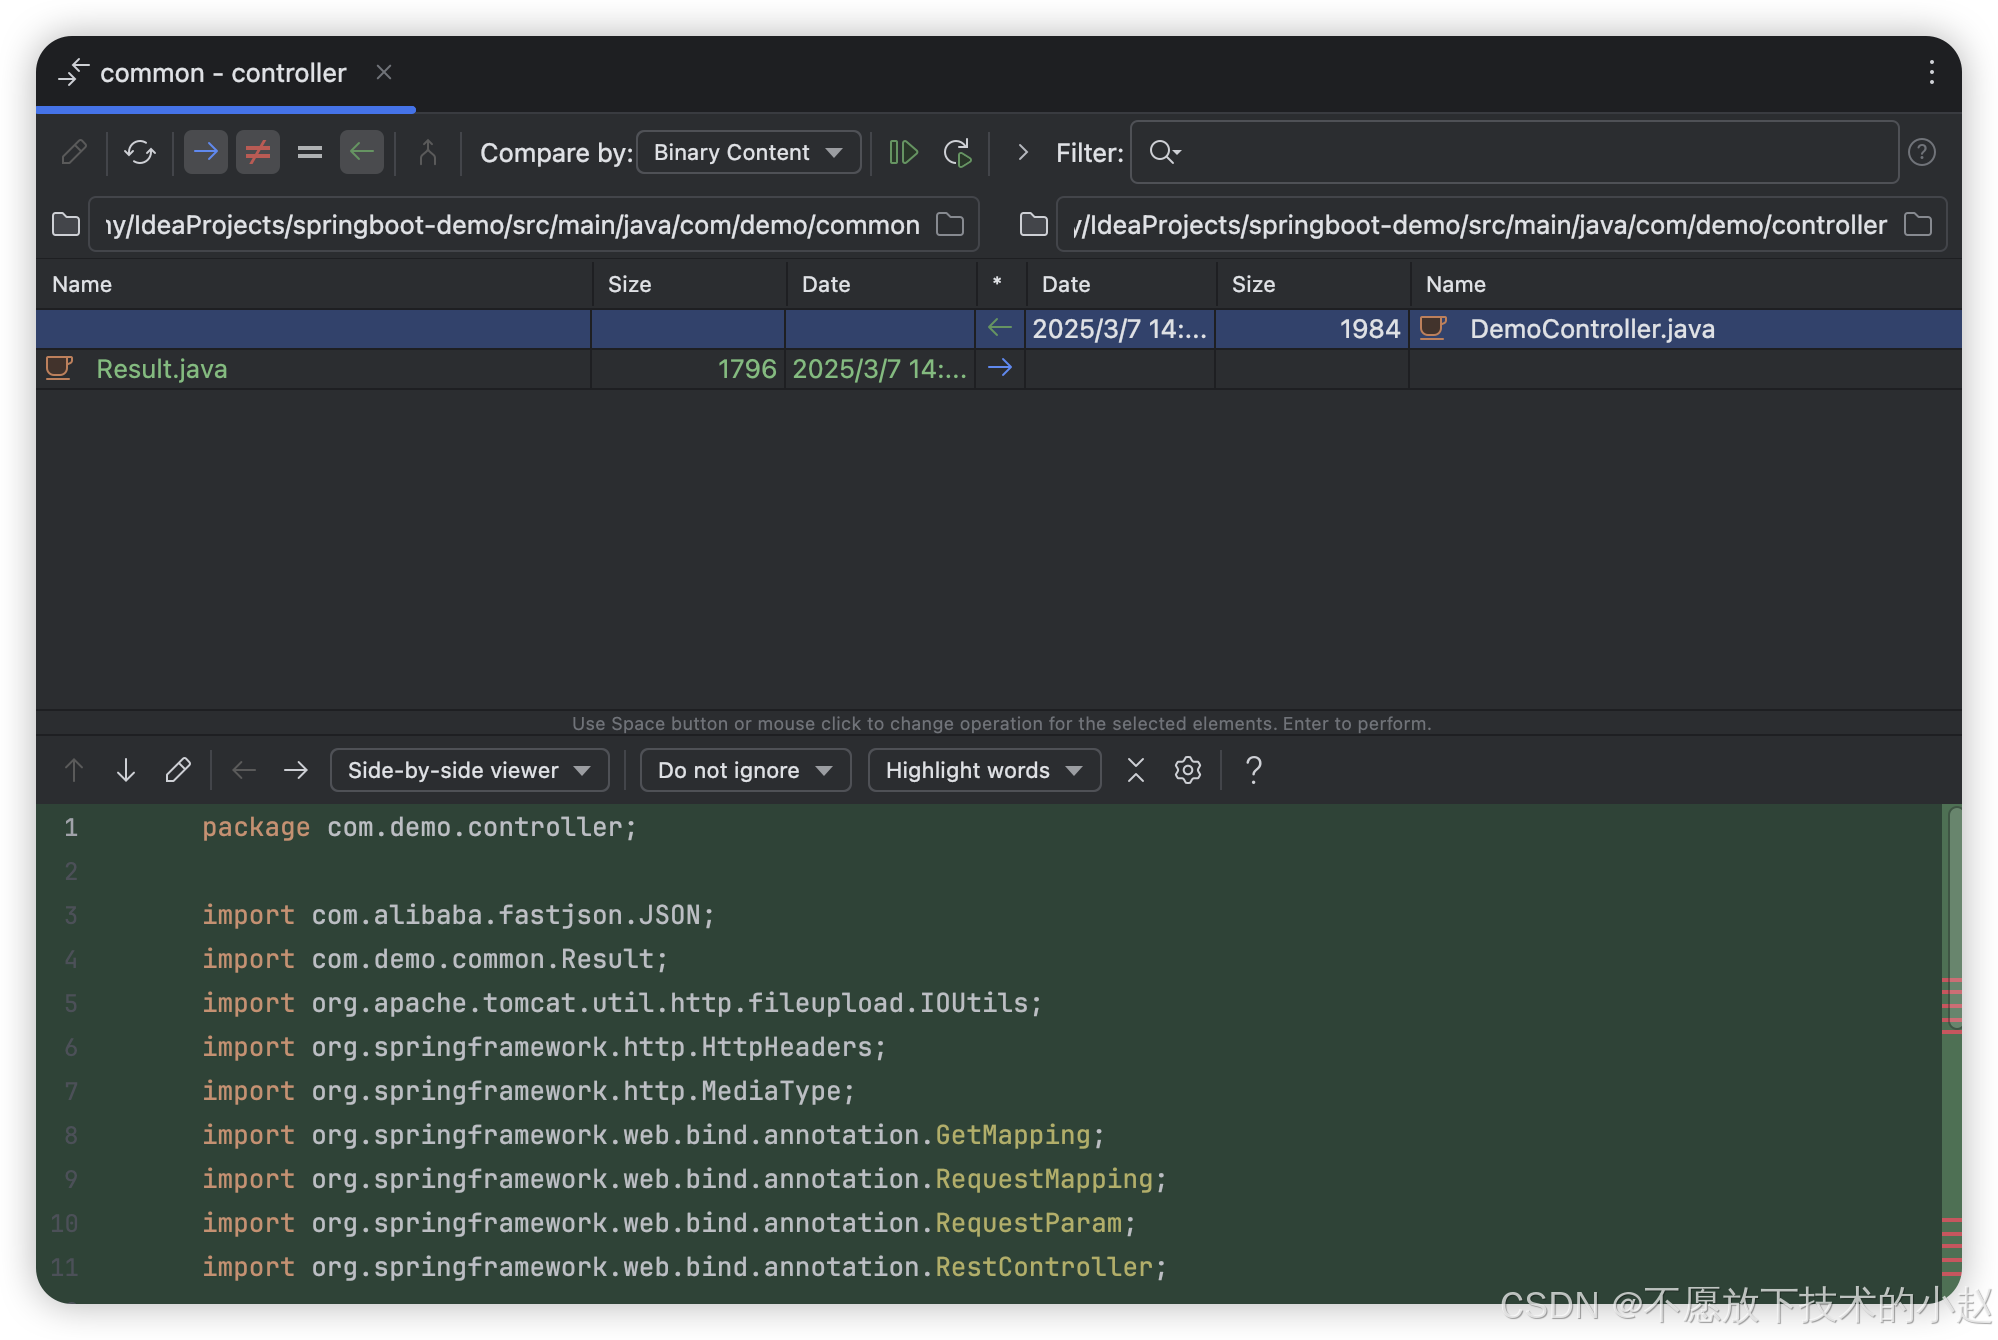1998x1340 pixels.
Task: Click the Refresh icon in the toolbar
Action: (x=140, y=152)
